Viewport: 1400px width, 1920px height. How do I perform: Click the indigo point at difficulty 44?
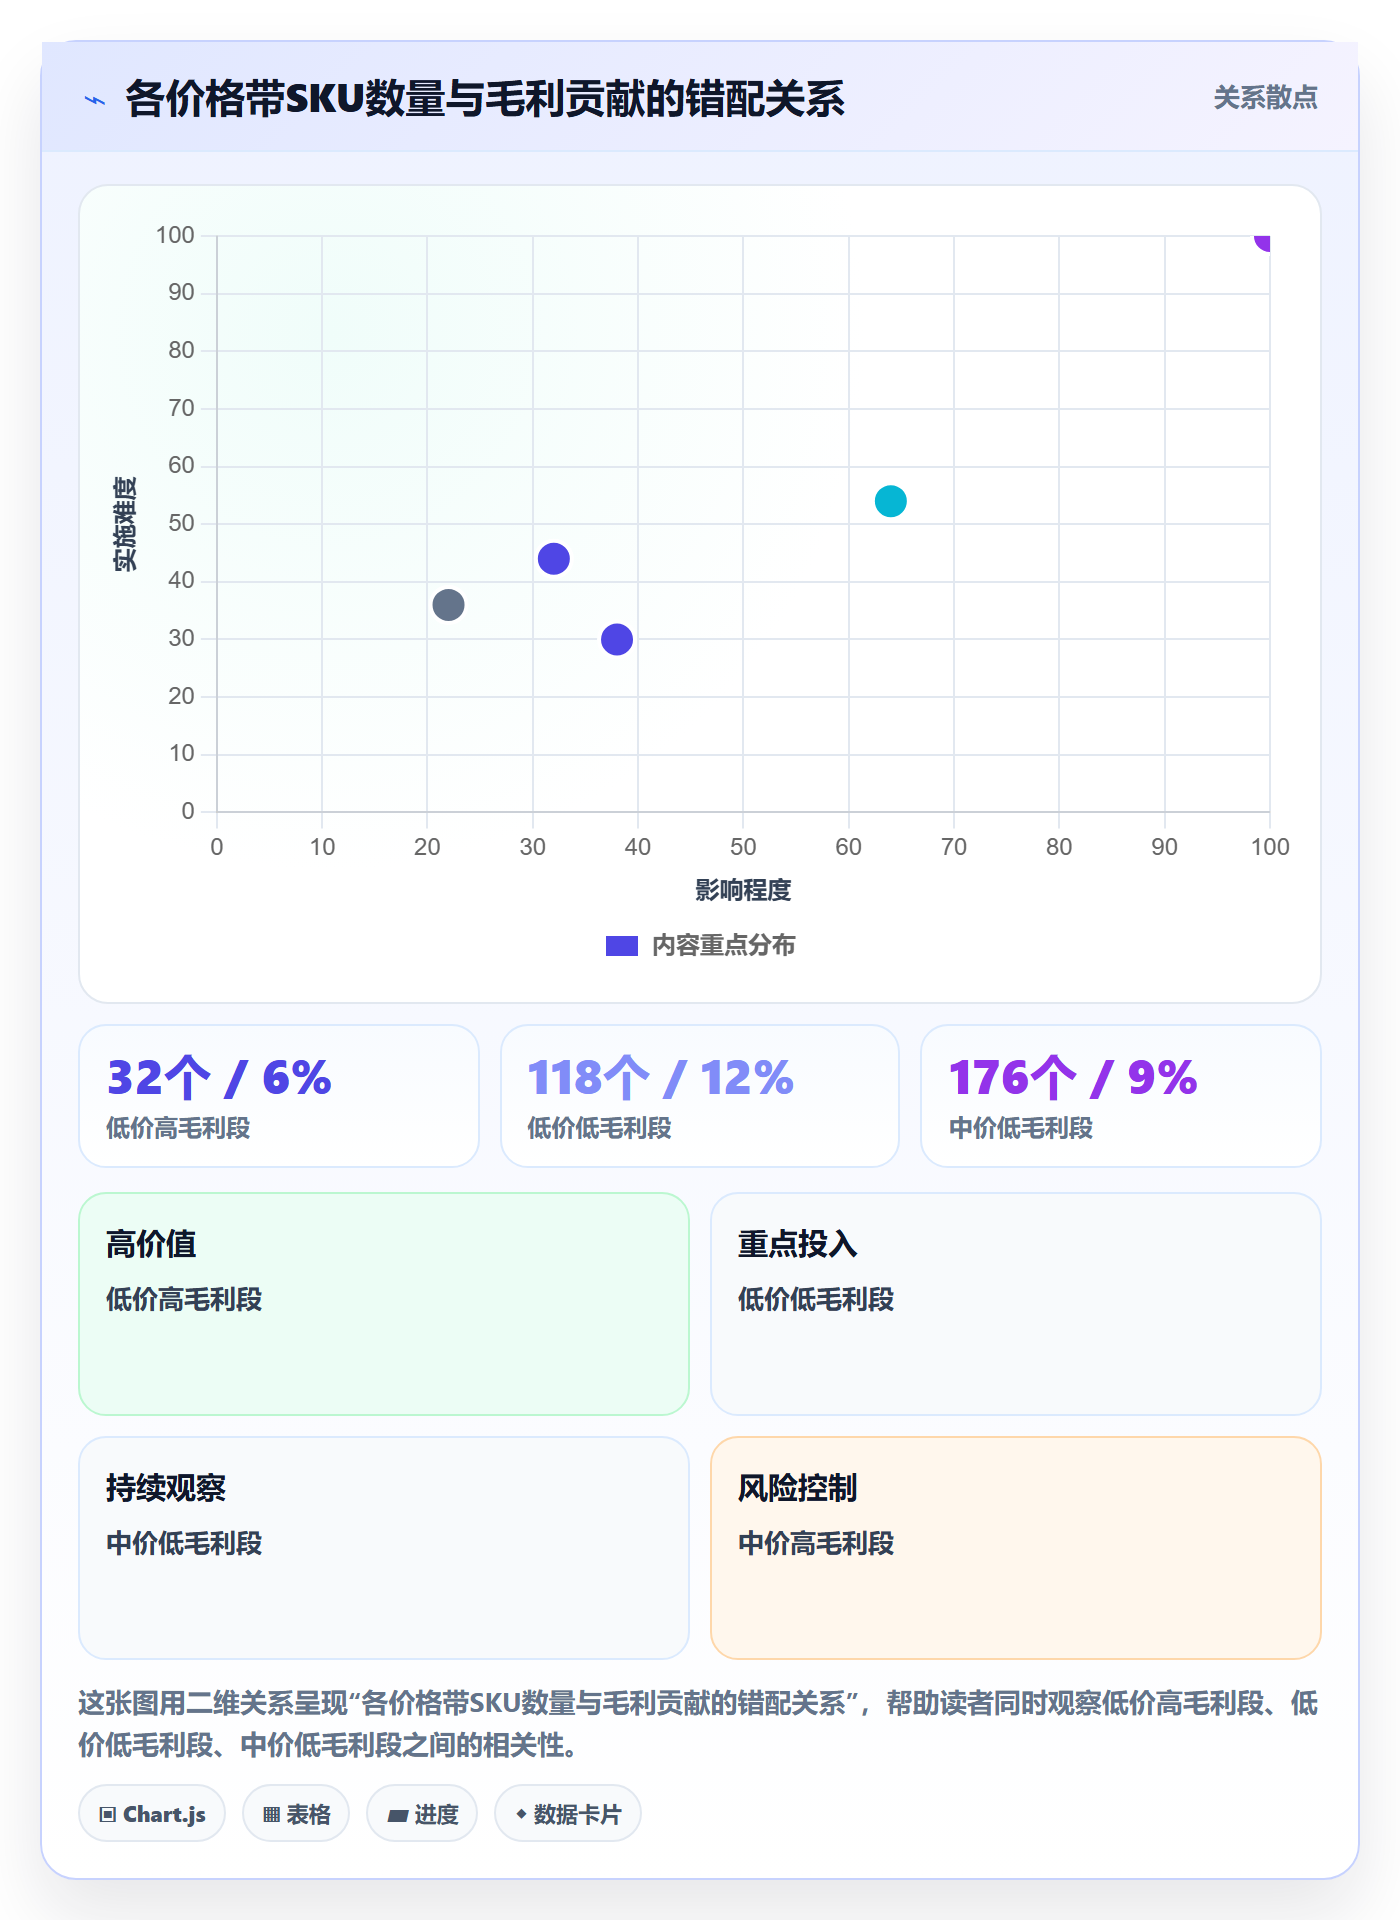click(553, 559)
